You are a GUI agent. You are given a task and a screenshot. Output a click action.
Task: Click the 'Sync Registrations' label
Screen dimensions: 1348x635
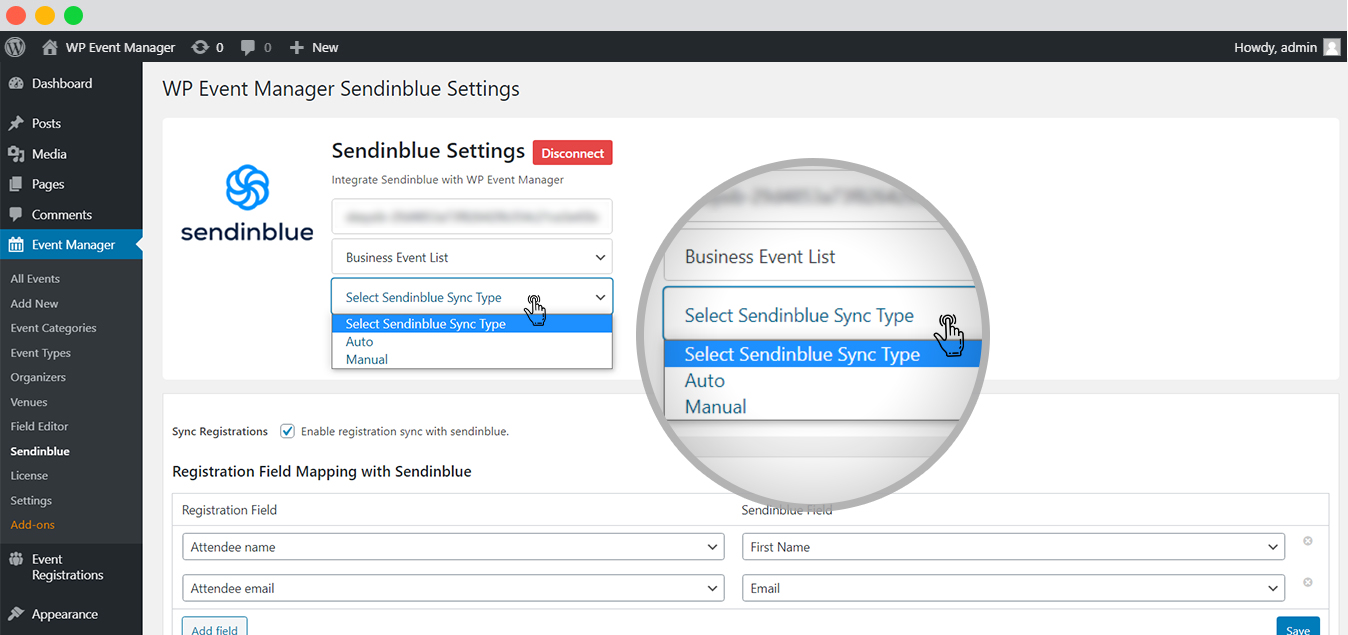(x=220, y=431)
